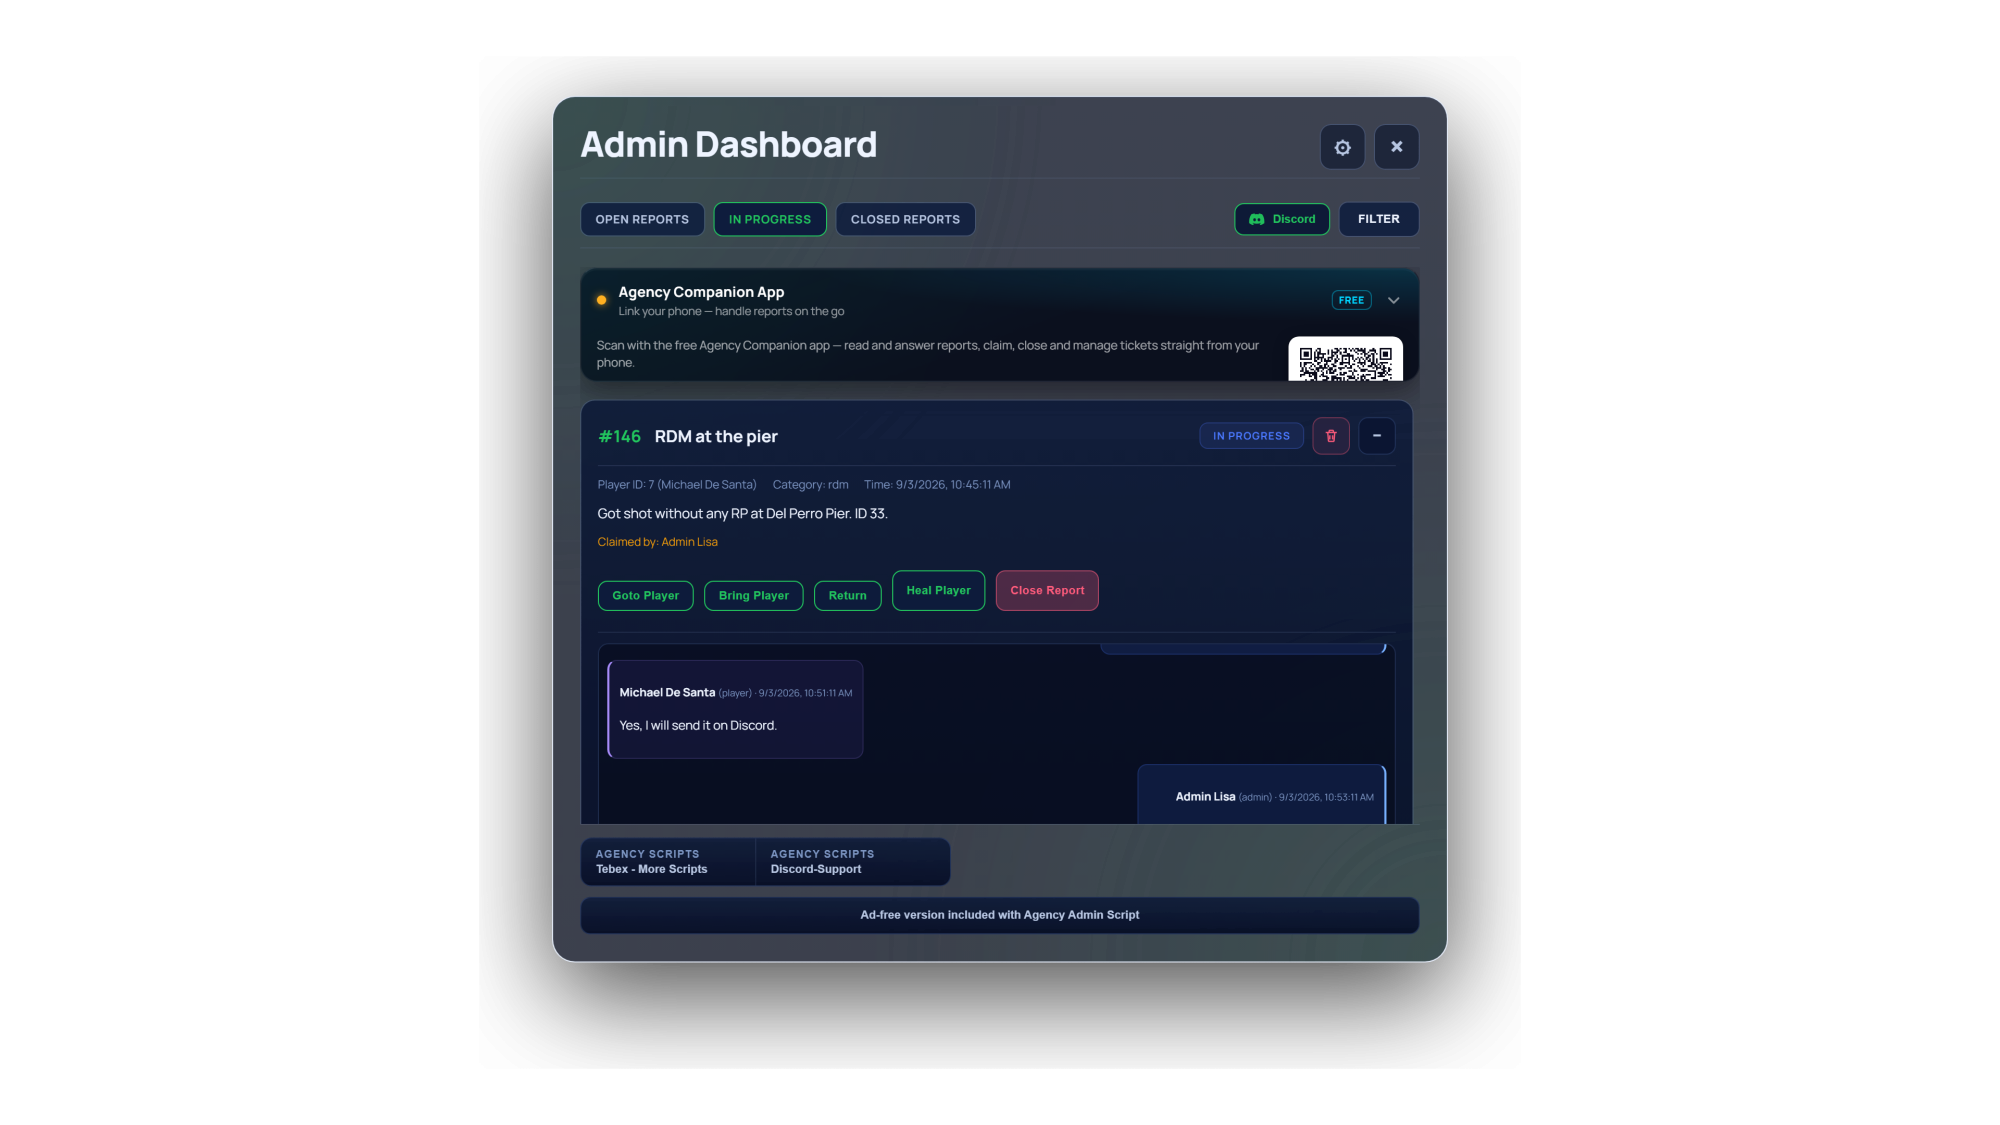Heal the reporting player

point(938,590)
